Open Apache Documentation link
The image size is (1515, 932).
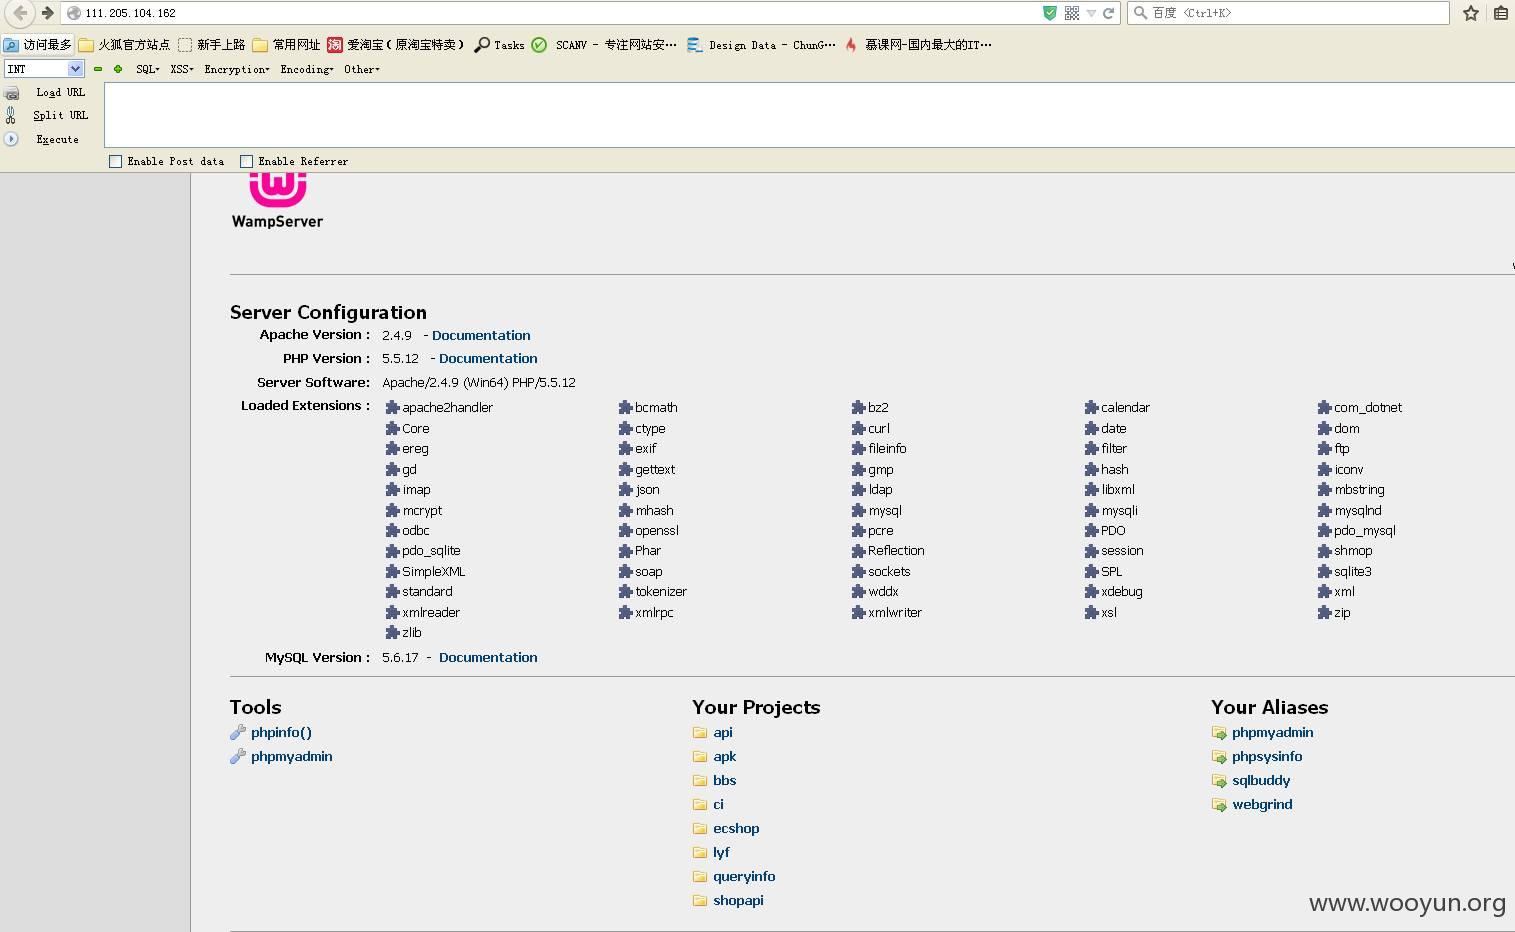point(481,336)
